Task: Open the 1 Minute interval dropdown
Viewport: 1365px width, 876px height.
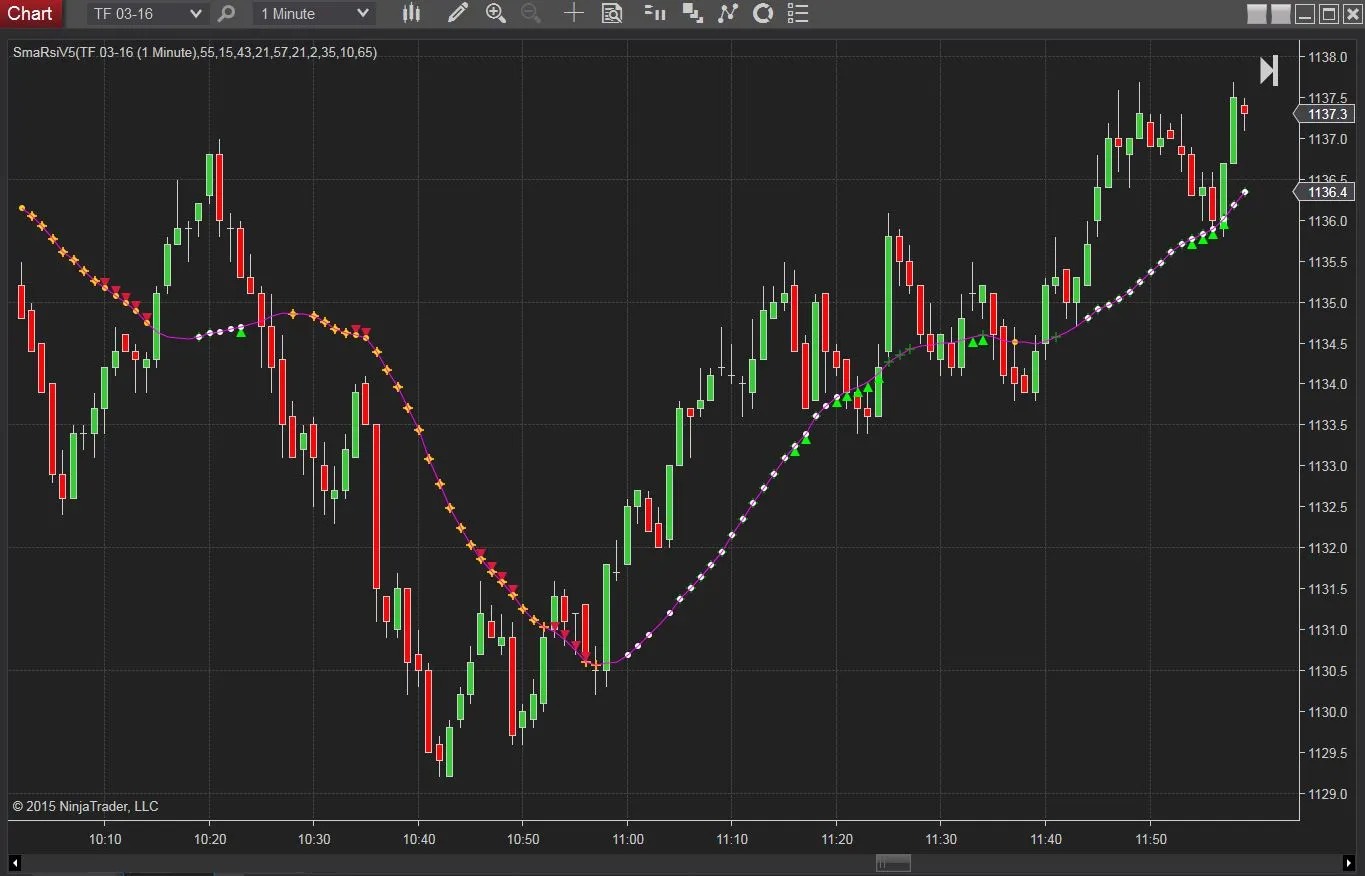Action: pyautogui.click(x=363, y=14)
